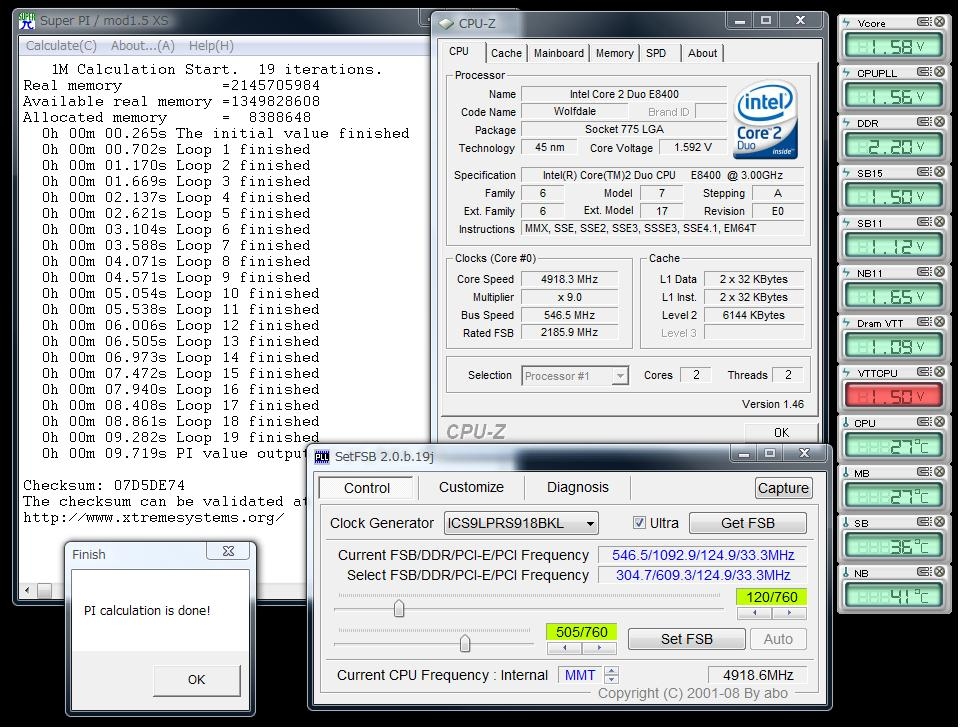Close the DDR voltage gadget
This screenshot has height=728, width=960.
tap(939, 122)
